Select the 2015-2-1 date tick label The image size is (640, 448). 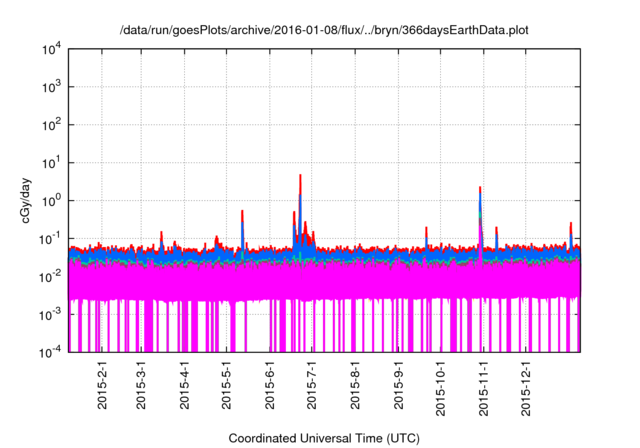tap(102, 385)
